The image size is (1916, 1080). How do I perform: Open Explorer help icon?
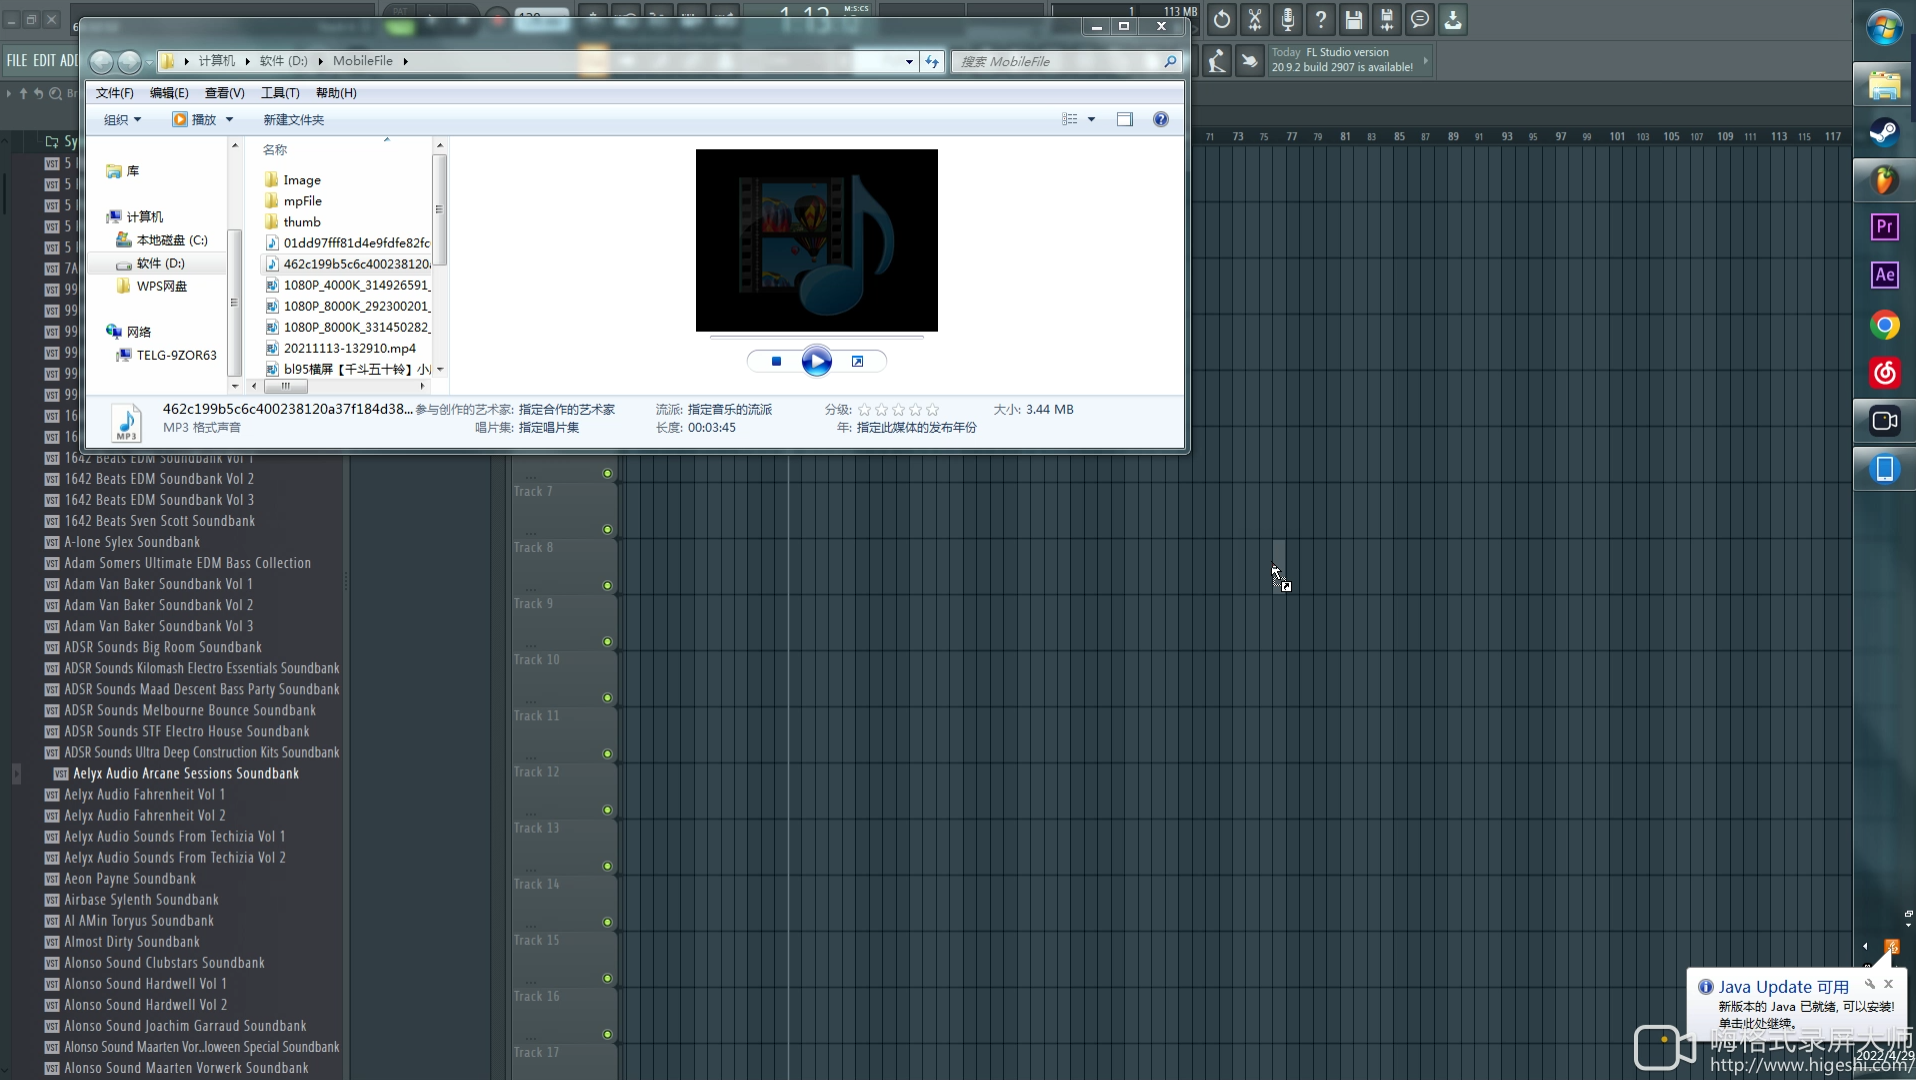(1161, 119)
